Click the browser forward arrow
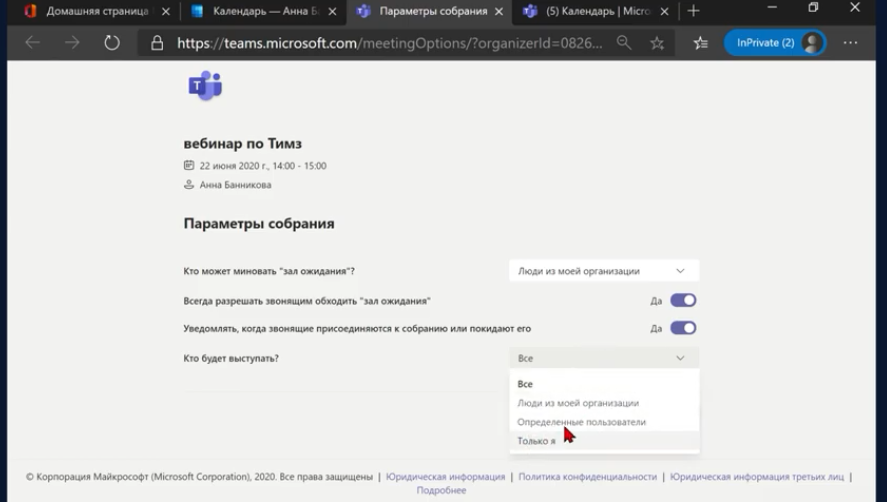The width and height of the screenshot is (887, 502). click(x=72, y=42)
